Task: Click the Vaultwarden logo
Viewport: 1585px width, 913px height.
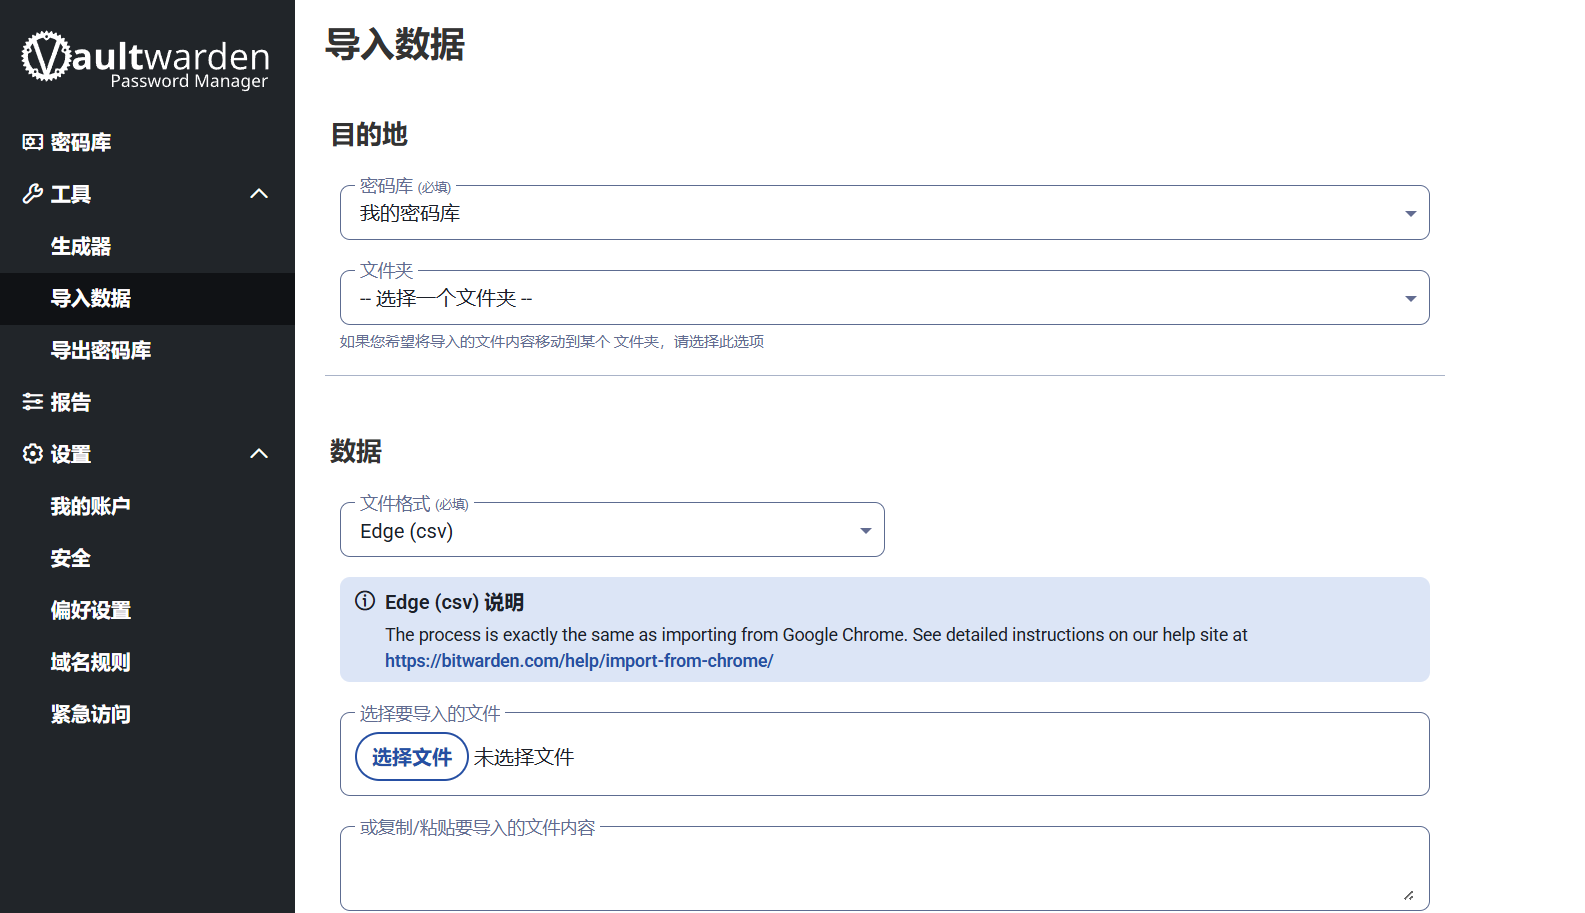Action: (x=146, y=60)
